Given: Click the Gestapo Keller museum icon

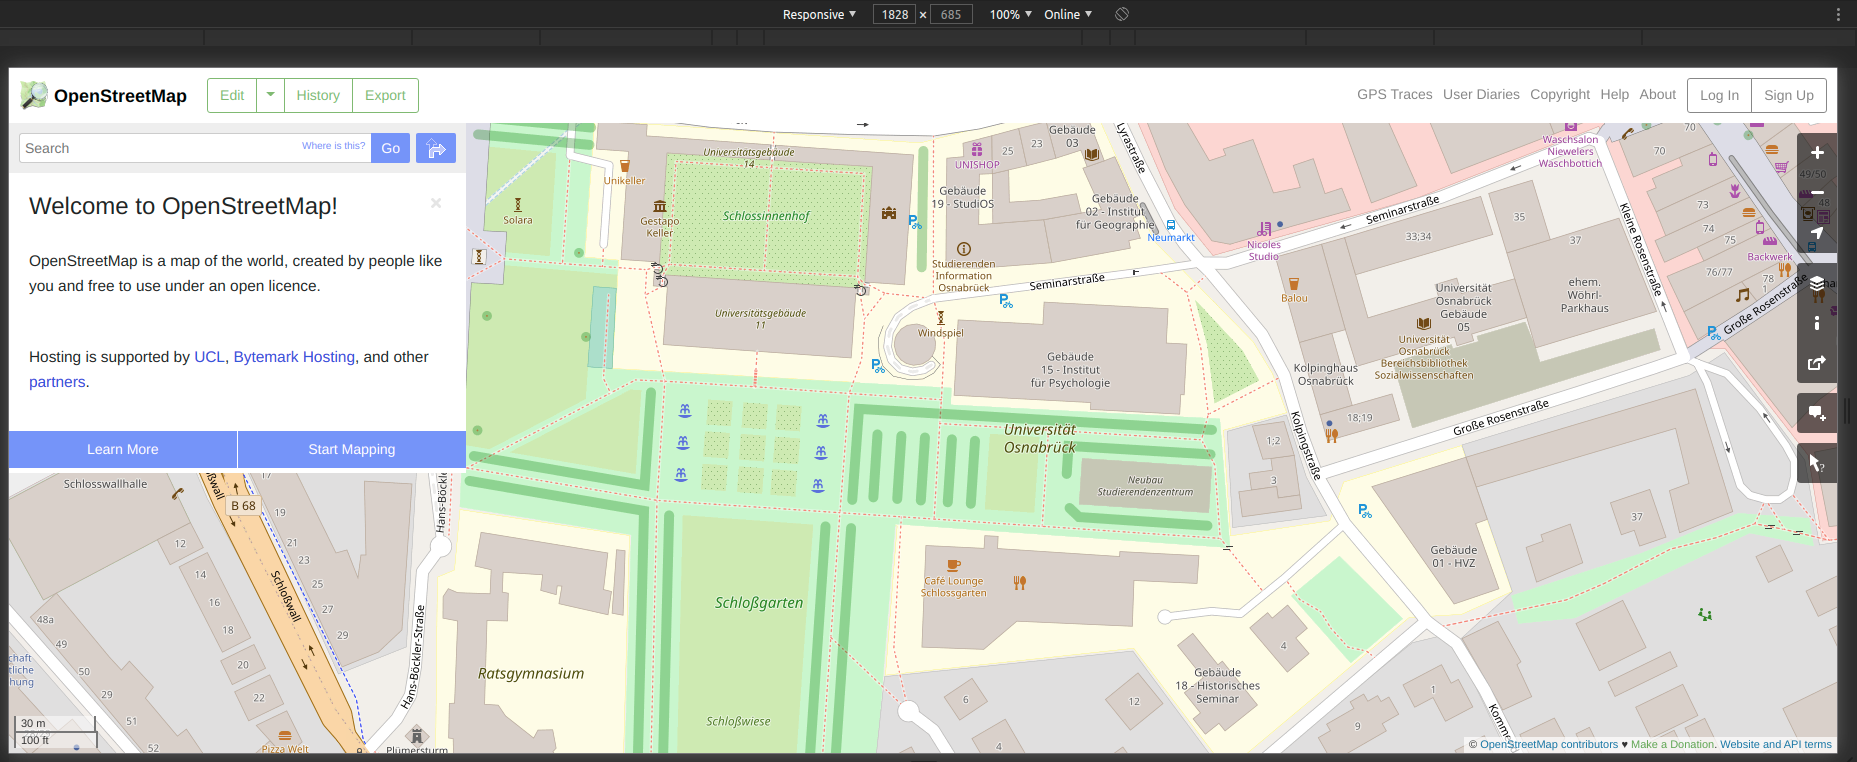Looking at the screenshot, I should (x=660, y=206).
